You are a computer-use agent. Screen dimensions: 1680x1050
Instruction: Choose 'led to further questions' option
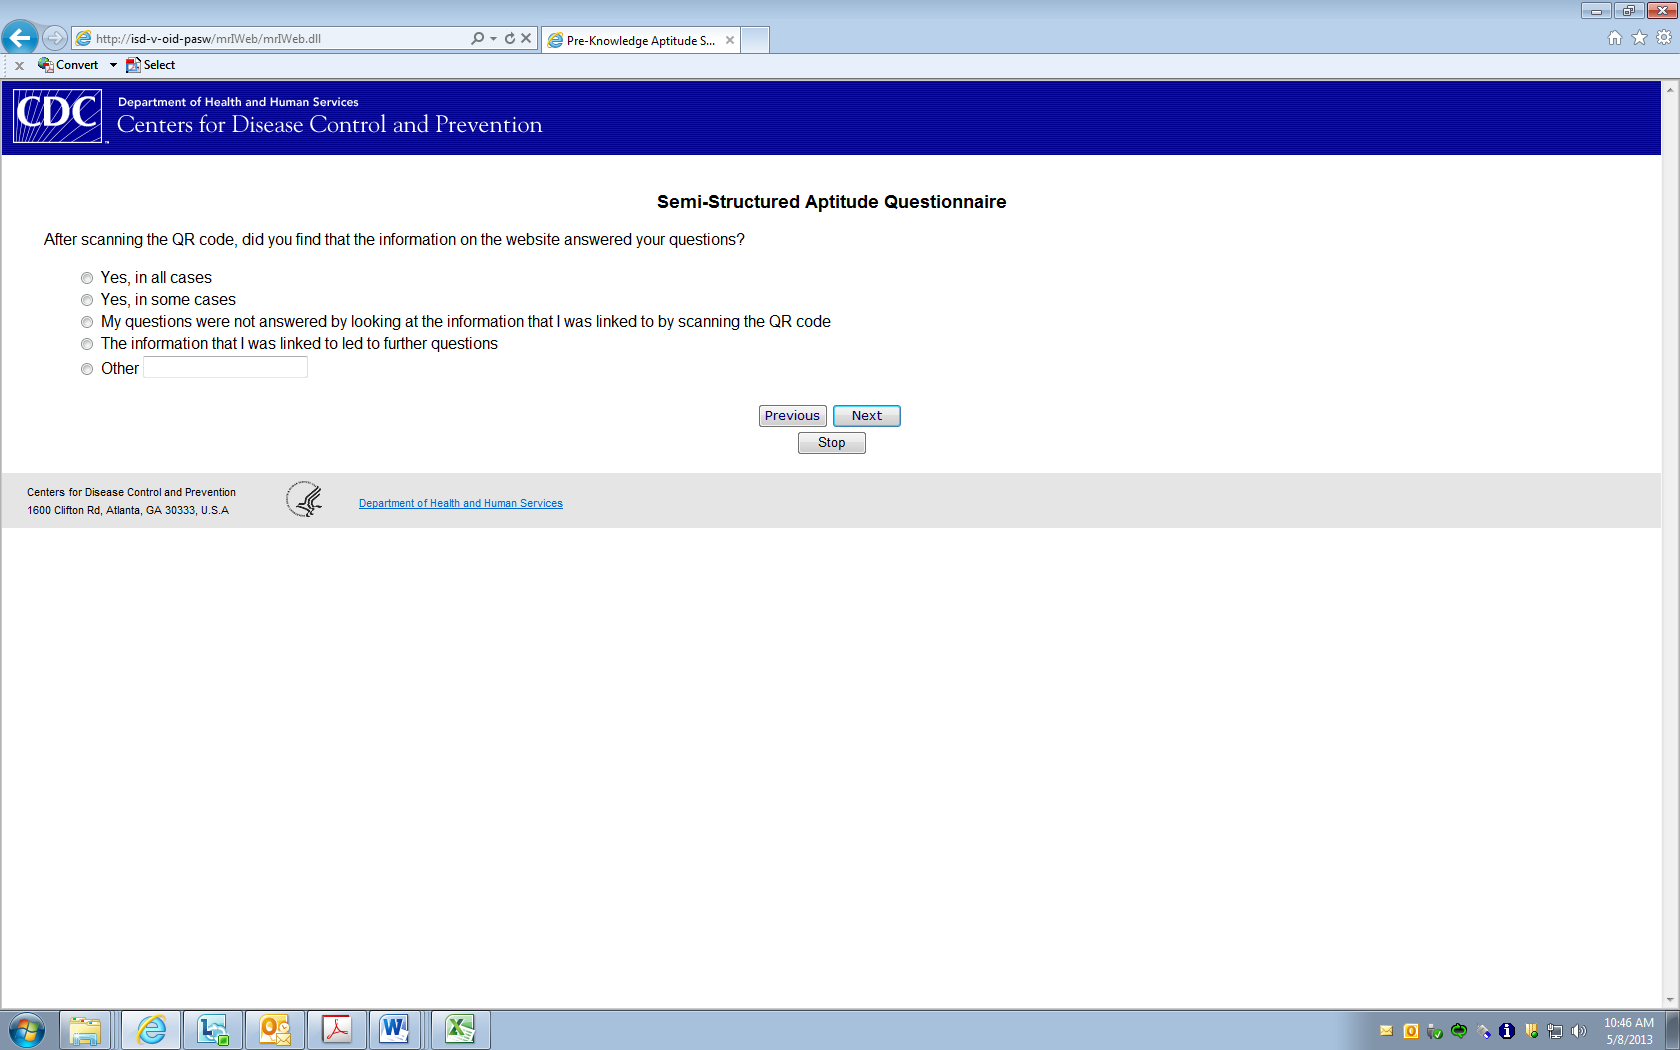click(x=87, y=344)
